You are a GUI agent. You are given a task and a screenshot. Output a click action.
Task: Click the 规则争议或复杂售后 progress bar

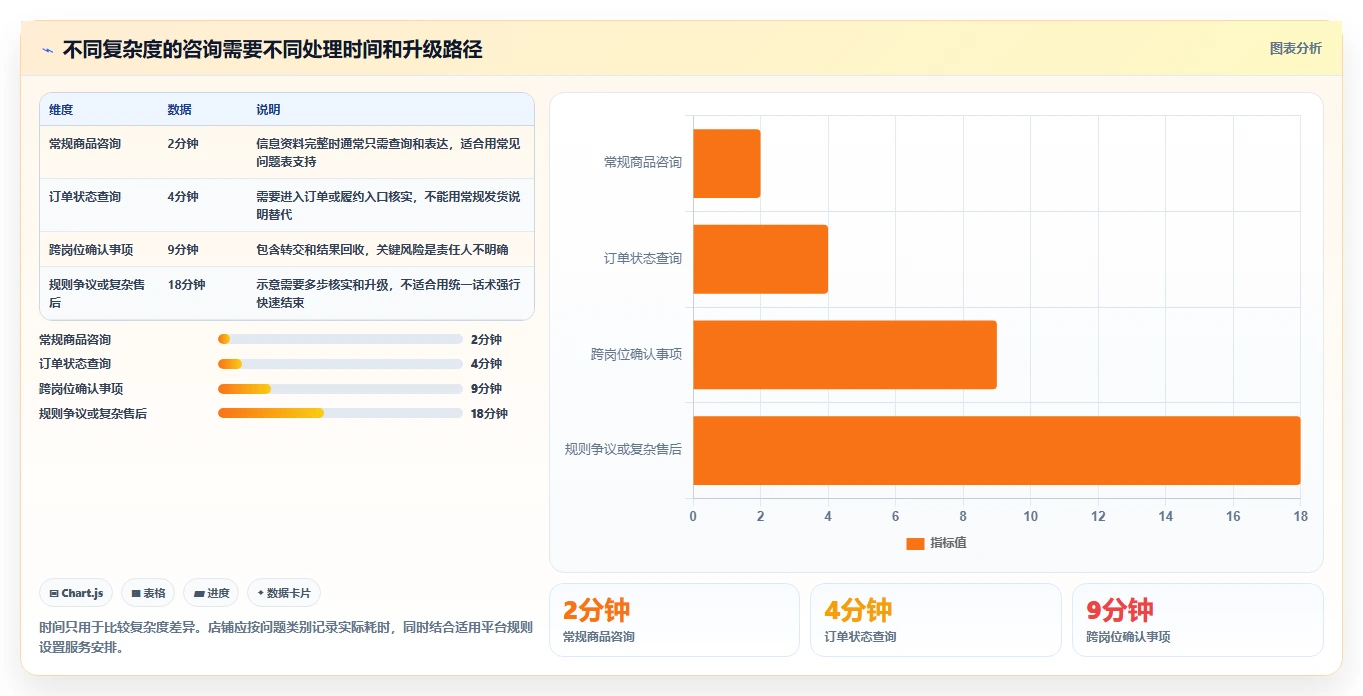(x=340, y=413)
